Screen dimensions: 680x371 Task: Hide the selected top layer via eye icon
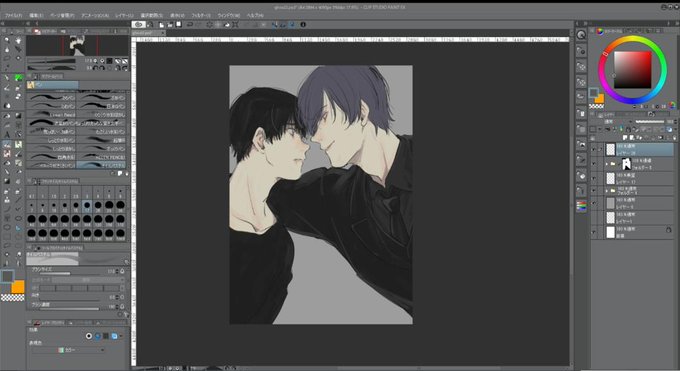click(x=594, y=150)
